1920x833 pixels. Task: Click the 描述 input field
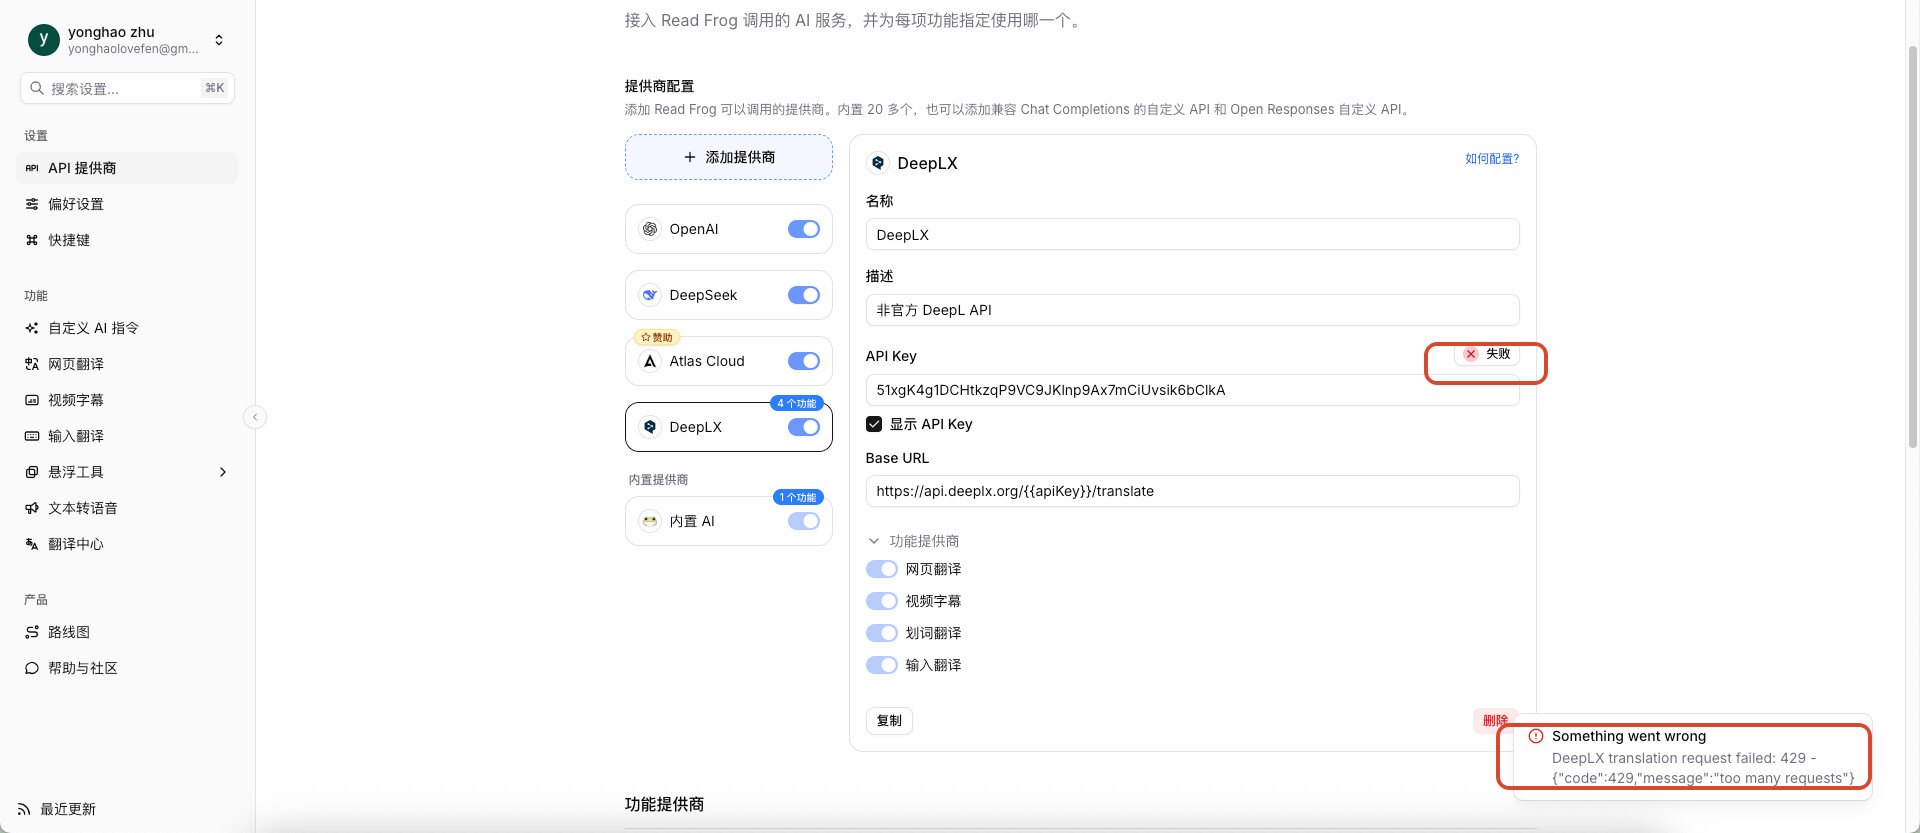coord(1192,310)
